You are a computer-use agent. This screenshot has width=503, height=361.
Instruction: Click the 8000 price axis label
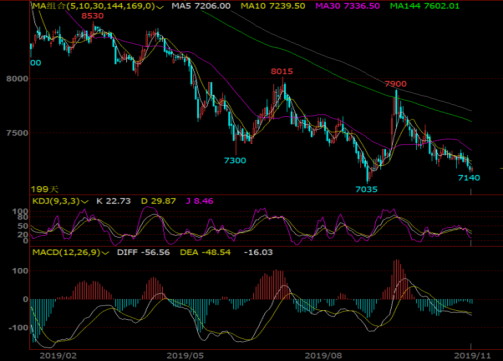pyautogui.click(x=17, y=79)
